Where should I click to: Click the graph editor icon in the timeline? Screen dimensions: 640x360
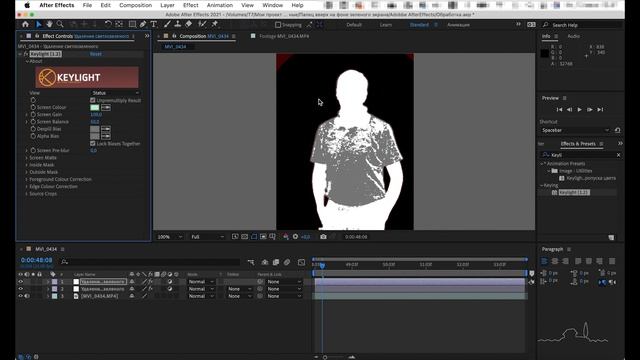(x=301, y=262)
